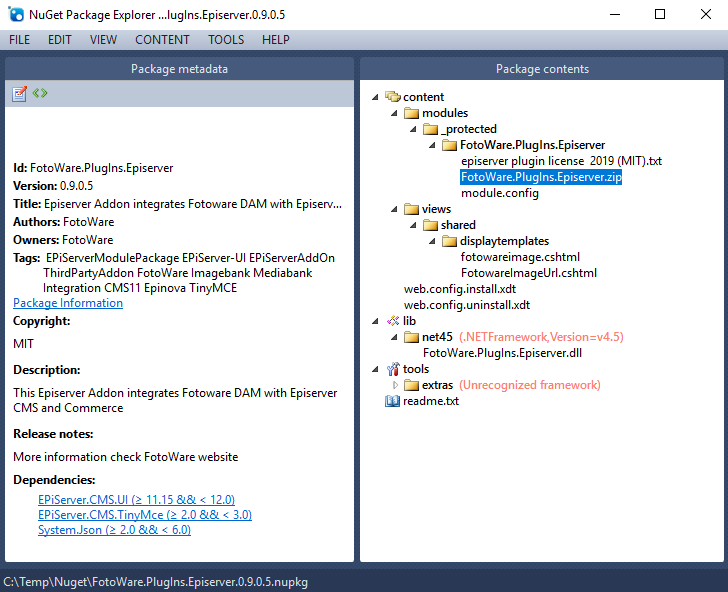Click the Package metadata panel header
Image resolution: width=728 pixels, height=592 pixels.
pyautogui.click(x=179, y=69)
